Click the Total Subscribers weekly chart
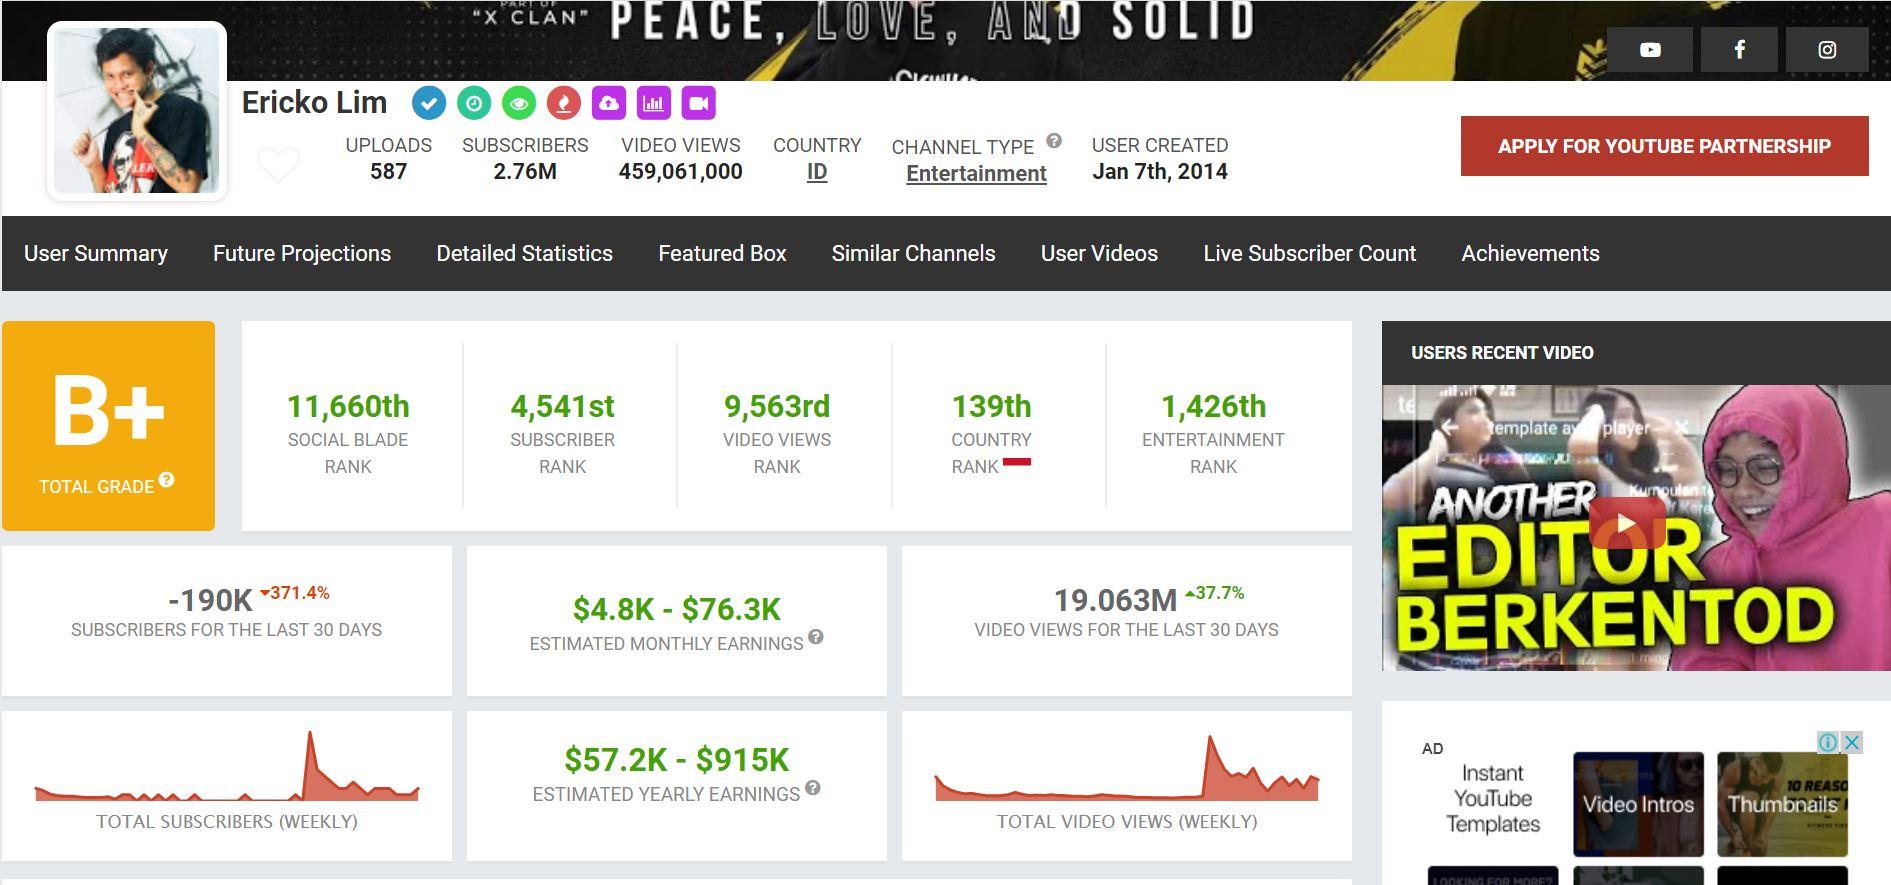This screenshot has height=885, width=1891. [x=227, y=766]
